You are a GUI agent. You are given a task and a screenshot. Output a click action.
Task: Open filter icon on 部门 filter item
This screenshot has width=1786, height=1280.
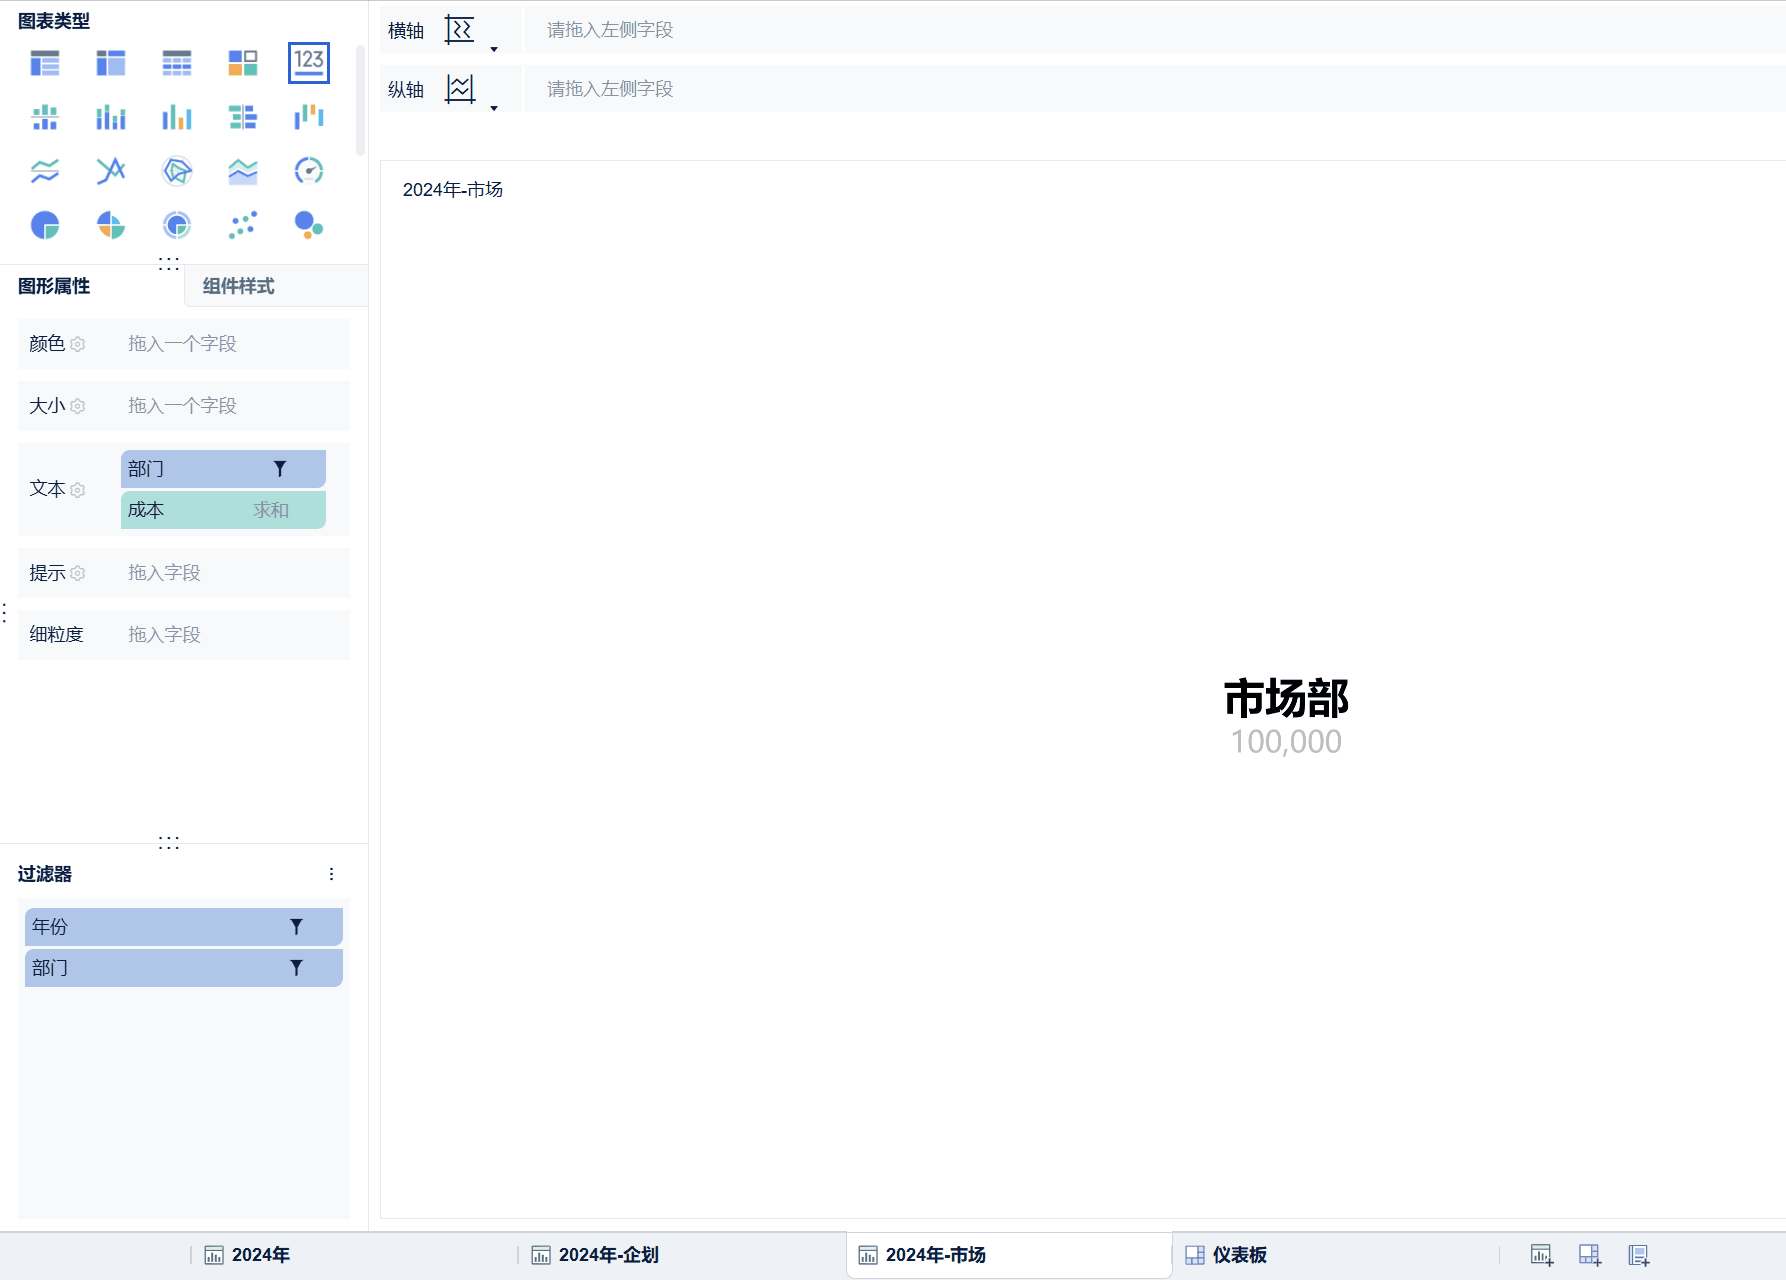(x=296, y=968)
